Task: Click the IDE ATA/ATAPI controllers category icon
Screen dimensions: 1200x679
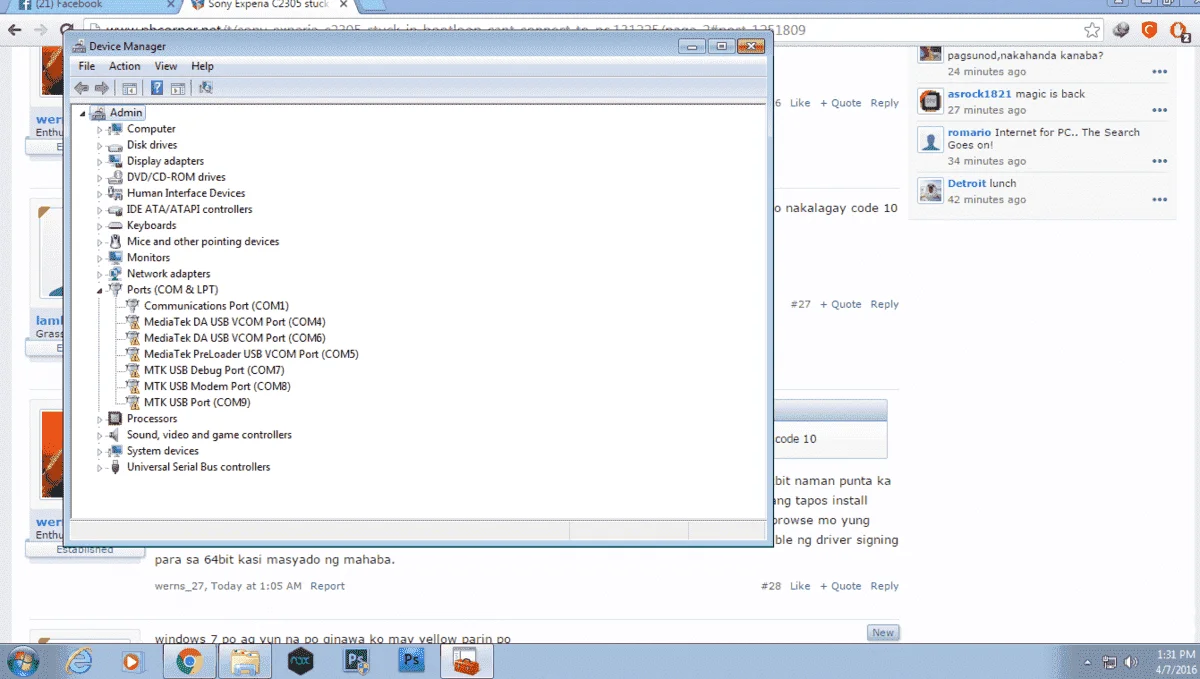Action: pos(115,209)
